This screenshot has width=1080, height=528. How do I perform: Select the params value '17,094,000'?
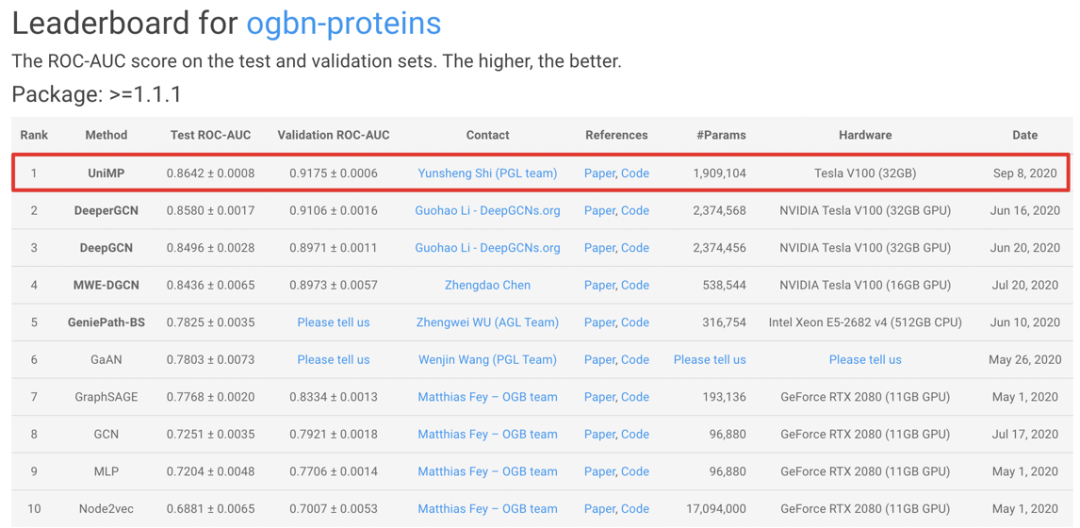(716, 509)
